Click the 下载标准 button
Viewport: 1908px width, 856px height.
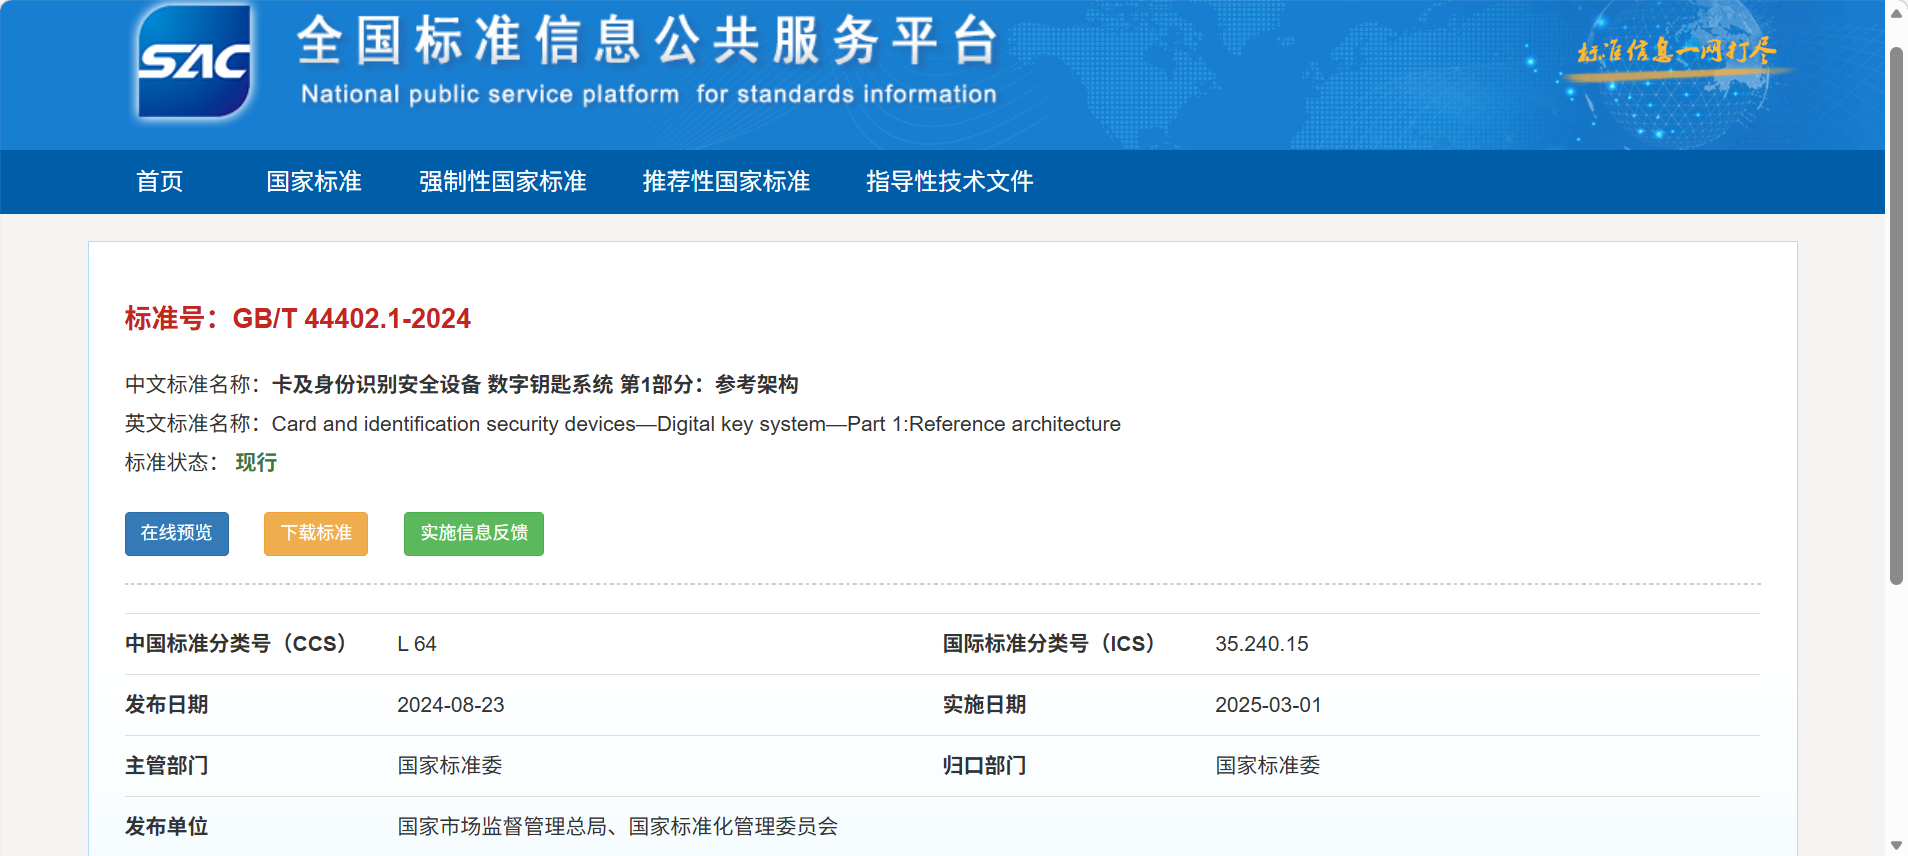316,533
